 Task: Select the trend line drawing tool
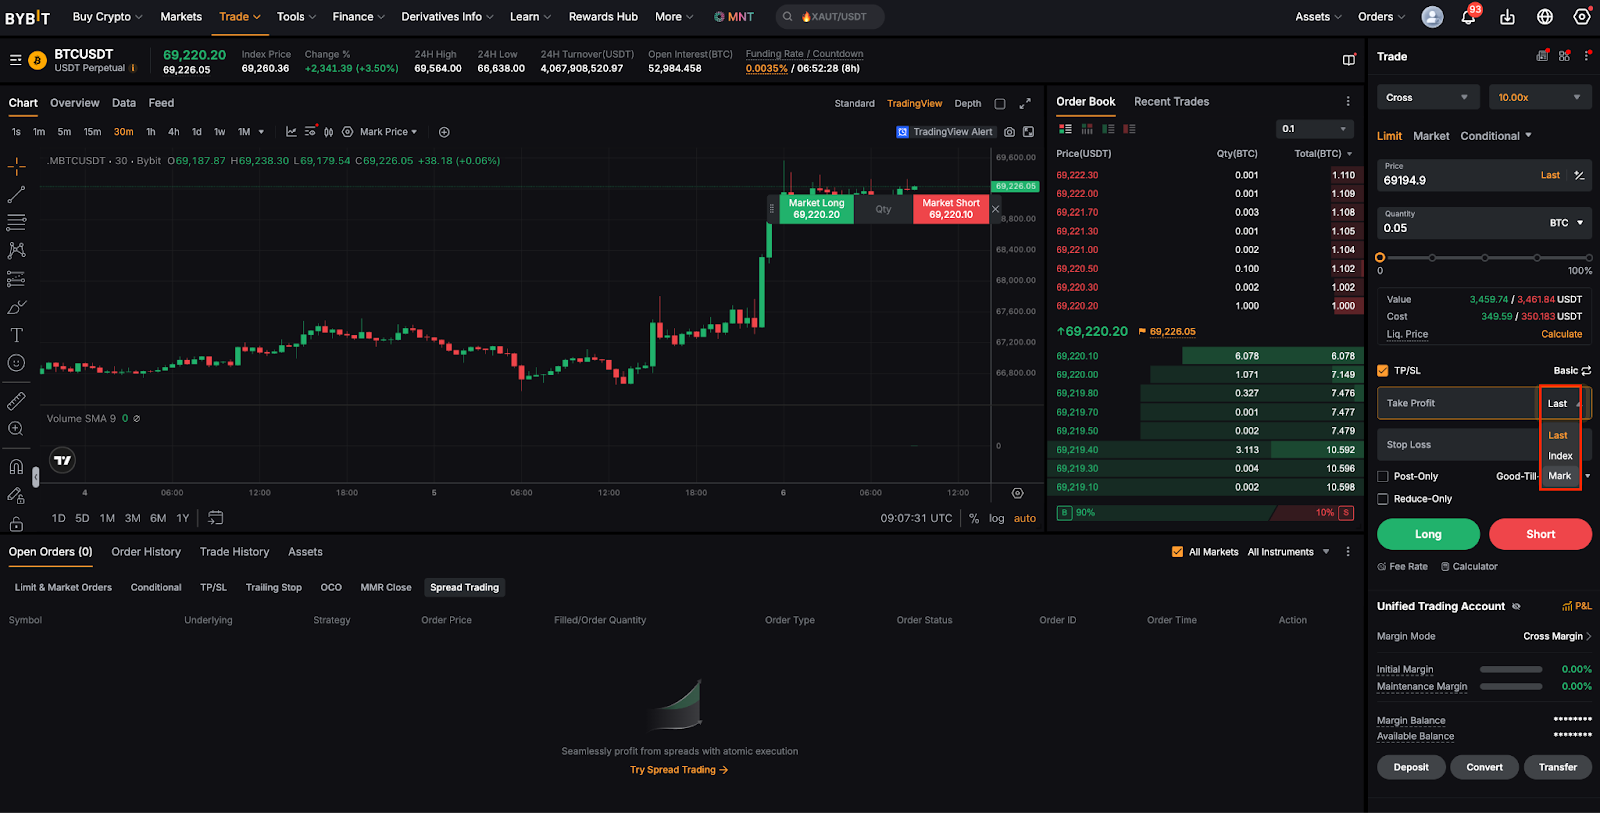[x=17, y=194]
